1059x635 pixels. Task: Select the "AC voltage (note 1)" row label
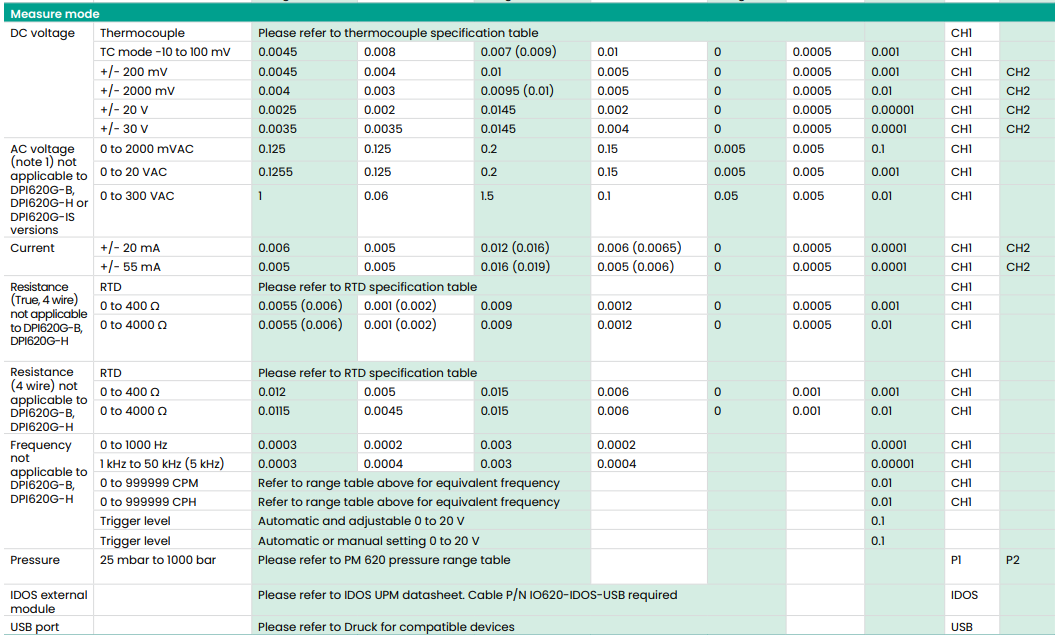tap(49, 189)
